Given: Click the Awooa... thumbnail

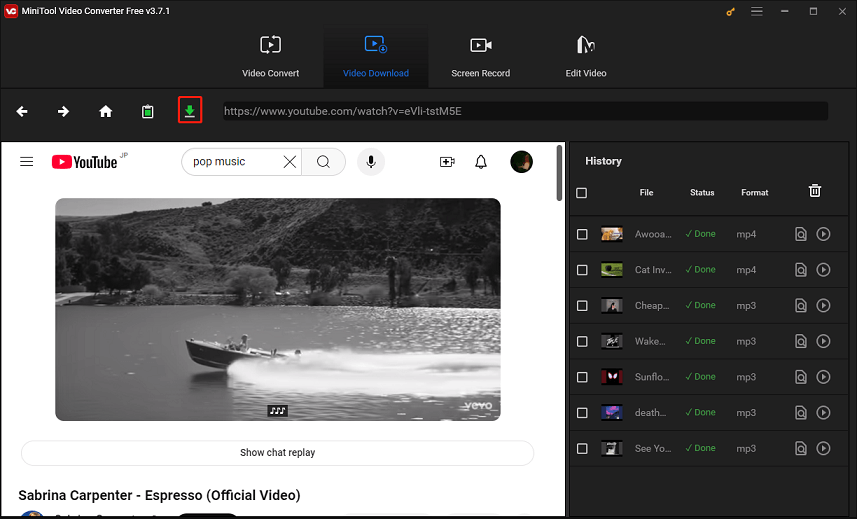Looking at the screenshot, I should [612, 234].
